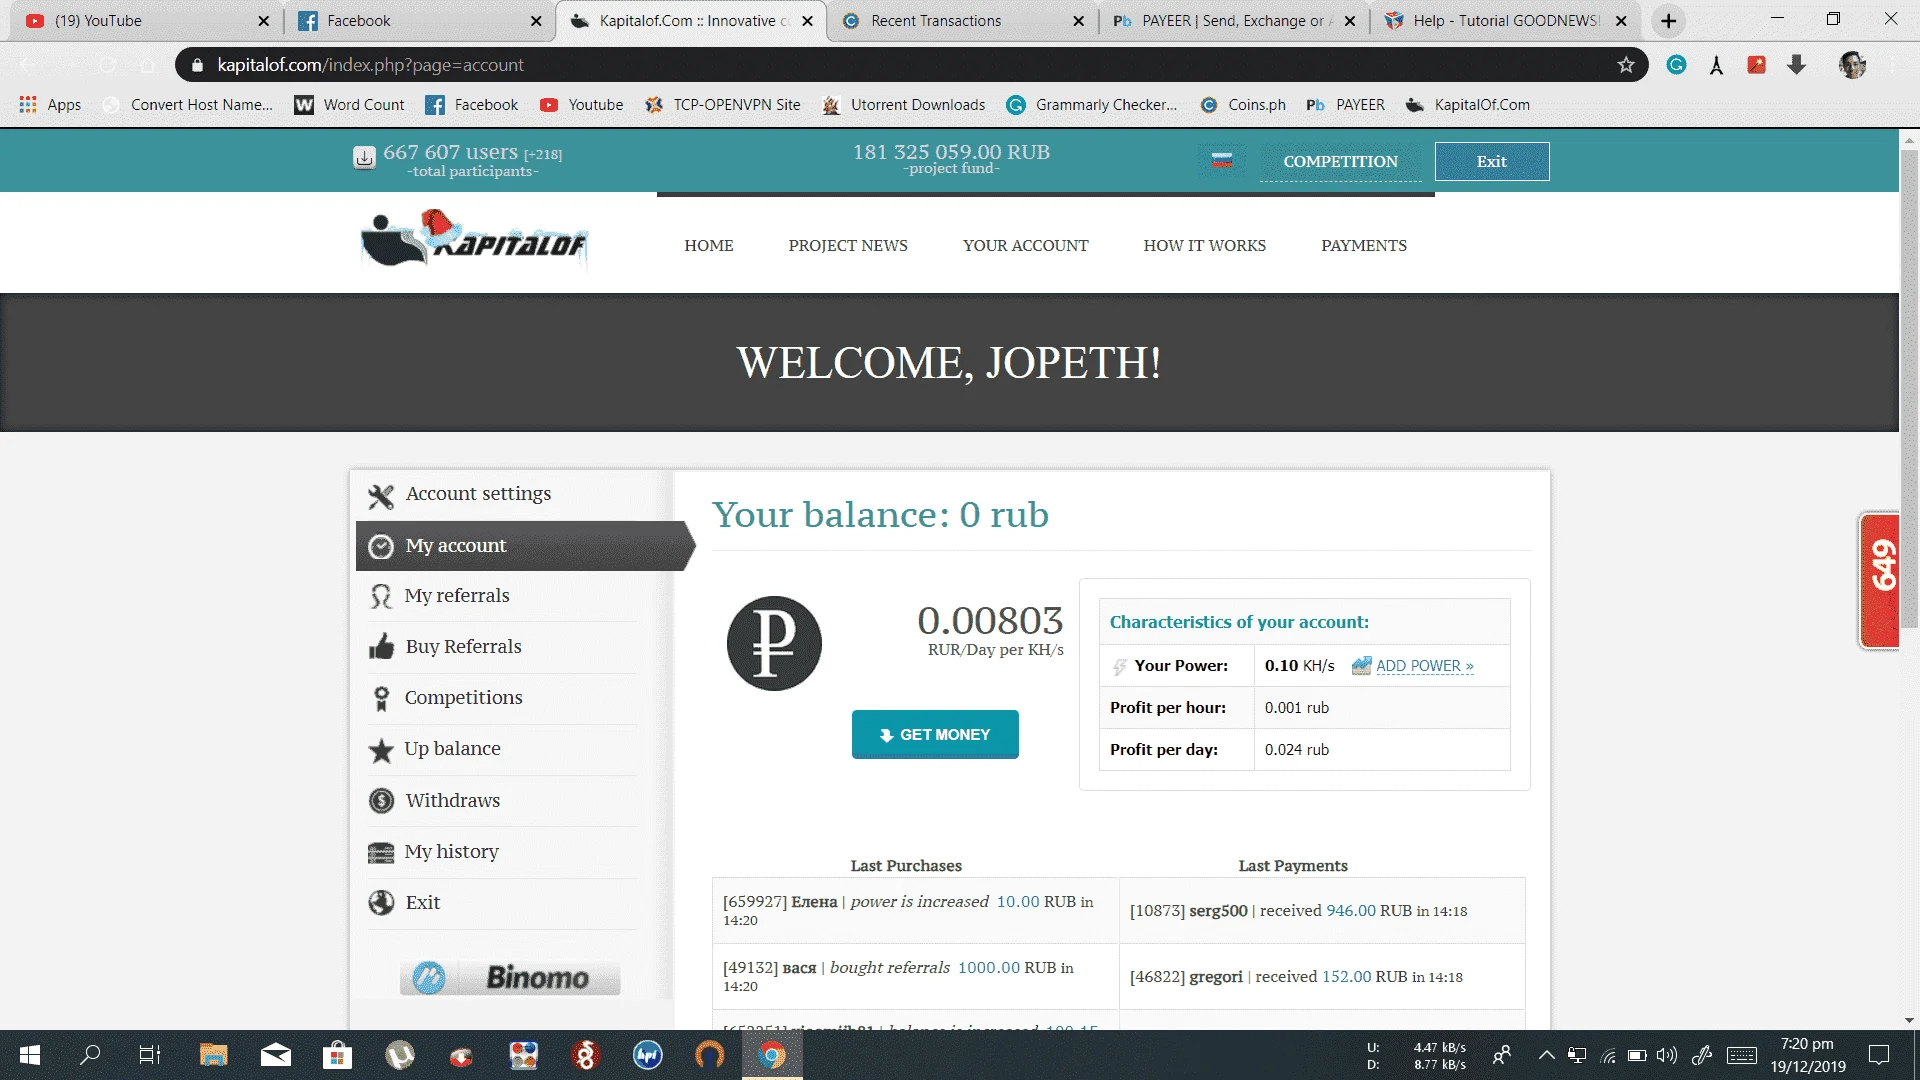Image resolution: width=1920 pixels, height=1080 pixels.
Task: Open PAYMENTS in the navigation
Action: pyautogui.click(x=1363, y=245)
